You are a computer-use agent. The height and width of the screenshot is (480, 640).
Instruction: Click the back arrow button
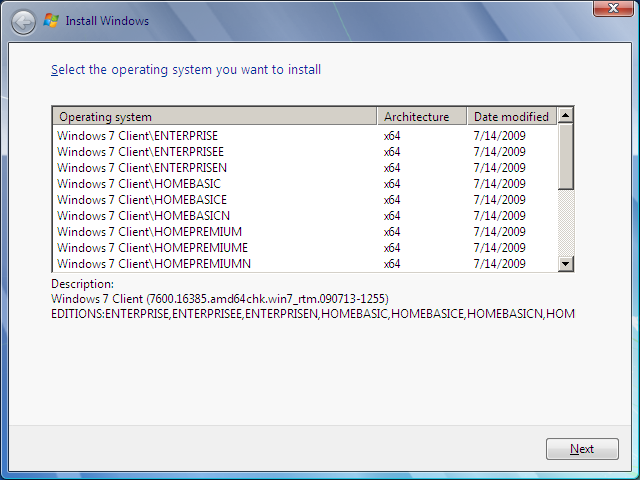pyautogui.click(x=23, y=22)
